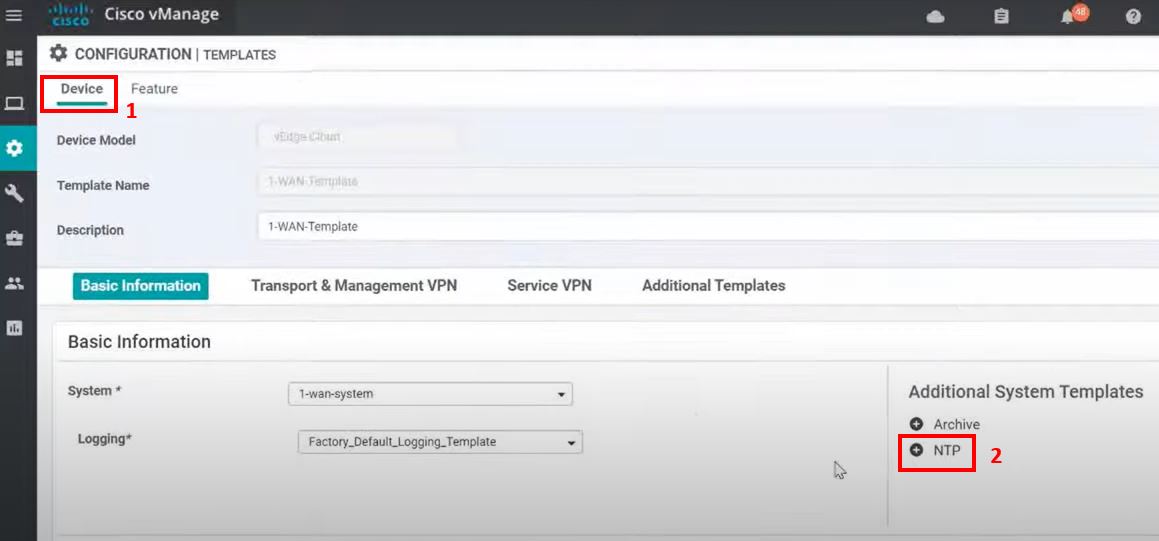Open the Dashboard icon in sidebar
Viewport: 1159px width, 541px height.
pos(15,58)
